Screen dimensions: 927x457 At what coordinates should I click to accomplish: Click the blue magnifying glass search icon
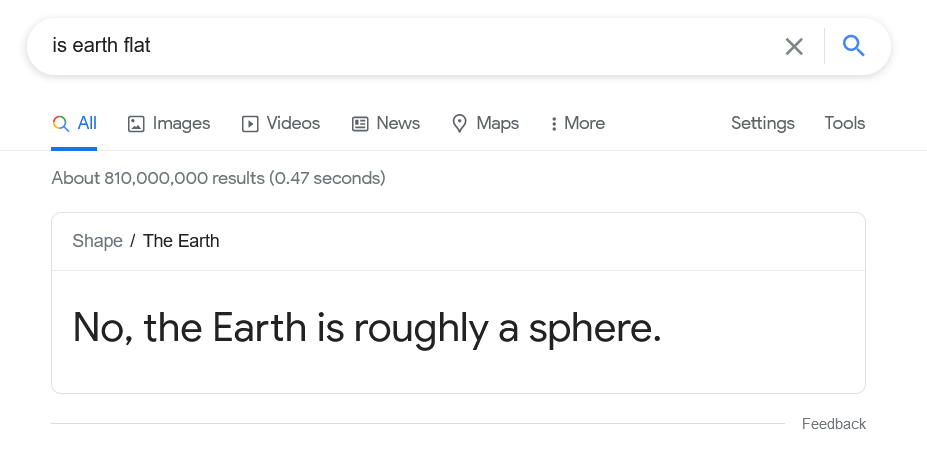854,46
